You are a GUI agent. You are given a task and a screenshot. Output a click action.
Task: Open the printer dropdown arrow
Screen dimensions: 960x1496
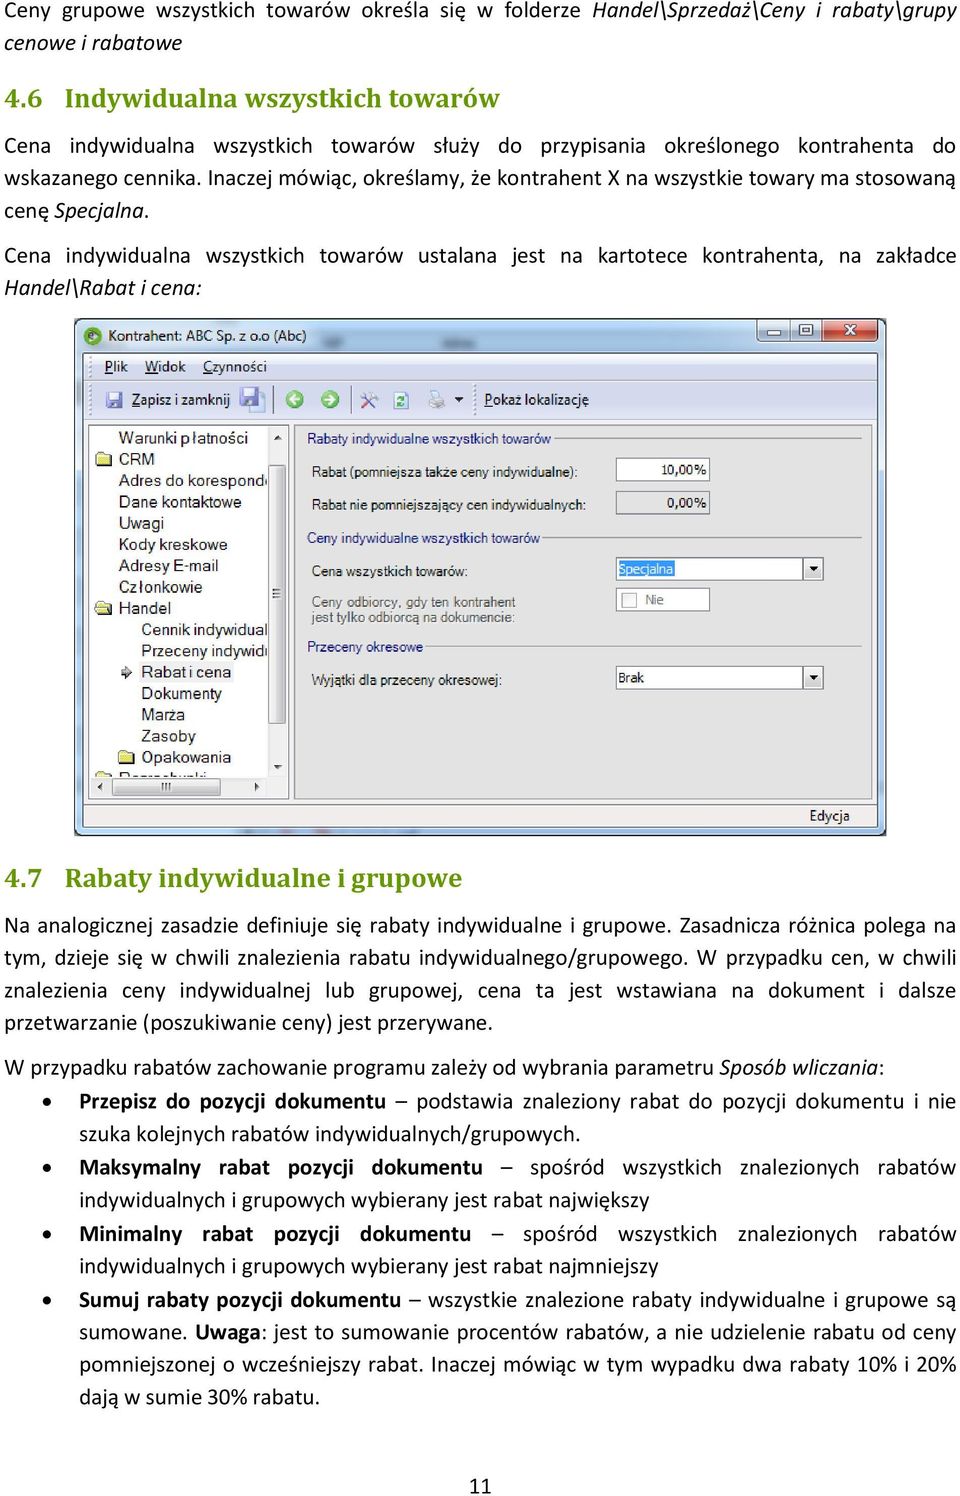pos(459,400)
